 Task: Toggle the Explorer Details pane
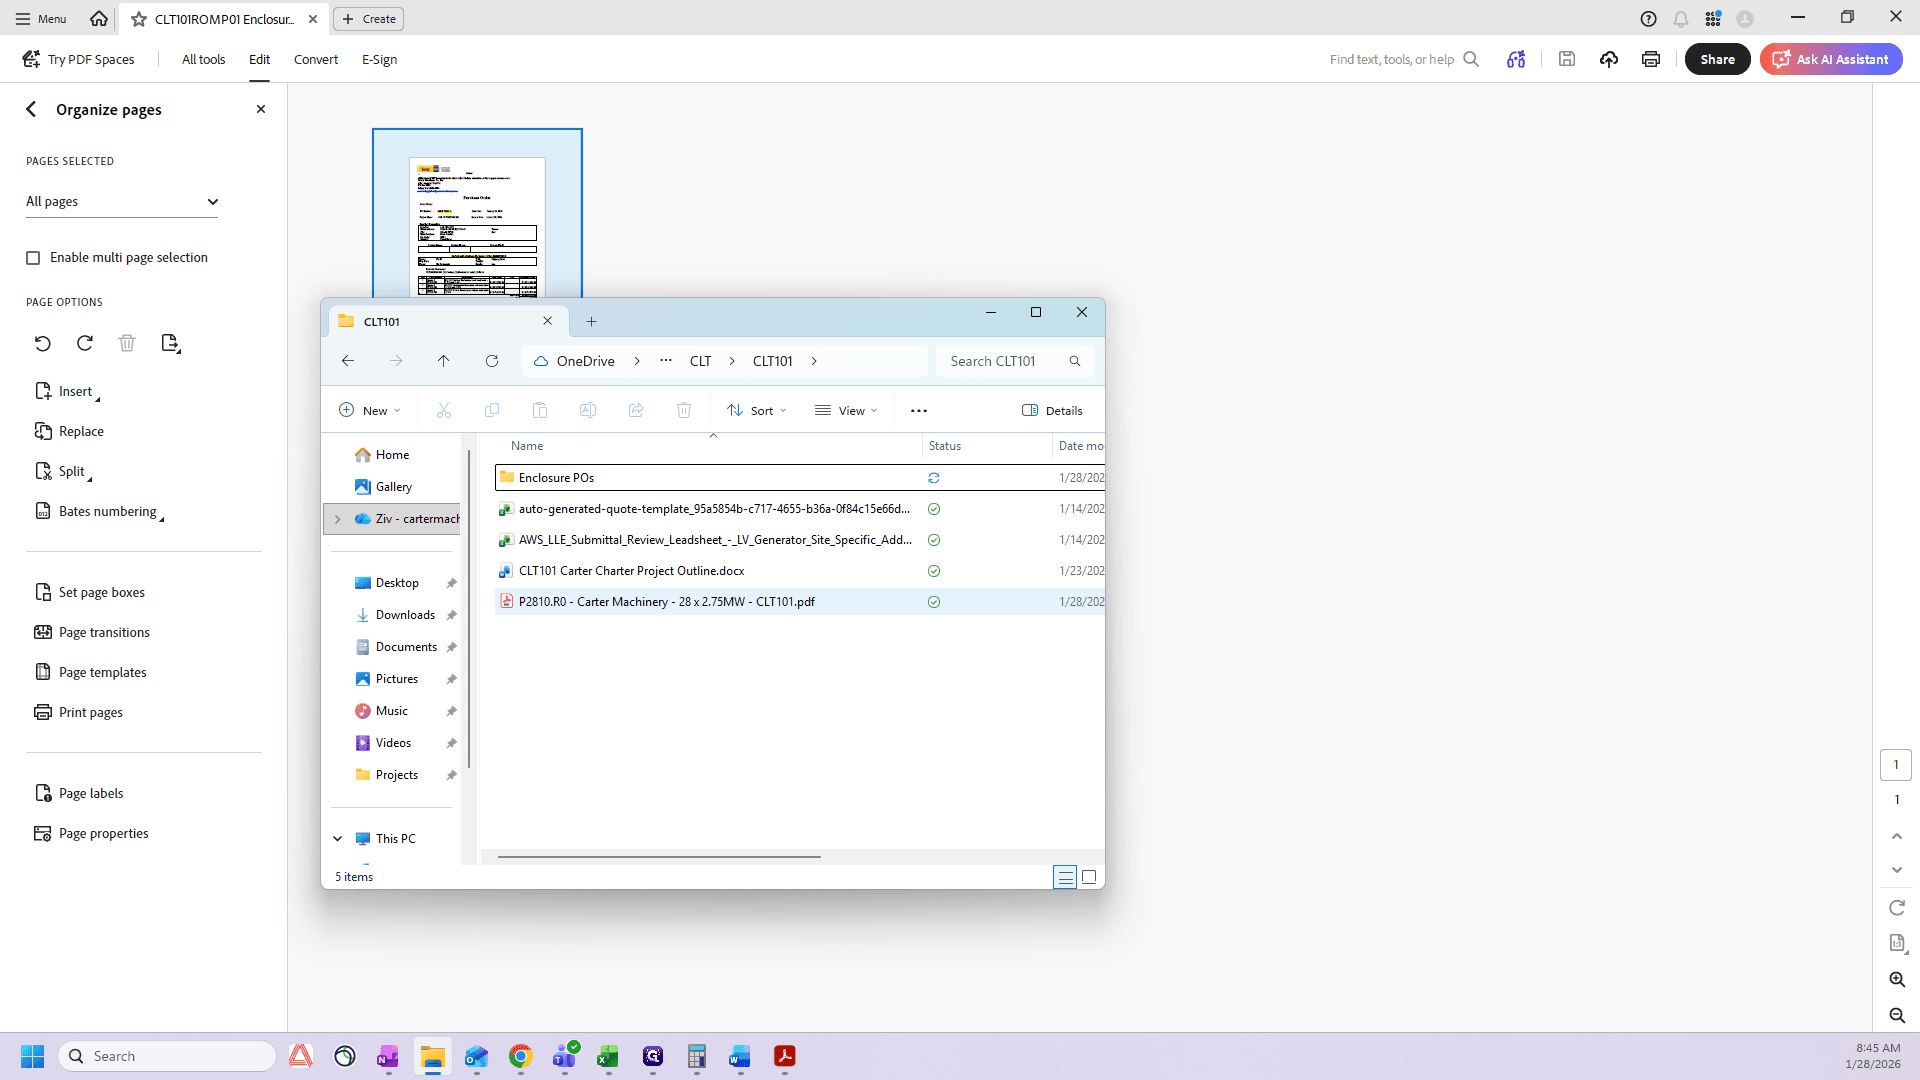click(1052, 411)
